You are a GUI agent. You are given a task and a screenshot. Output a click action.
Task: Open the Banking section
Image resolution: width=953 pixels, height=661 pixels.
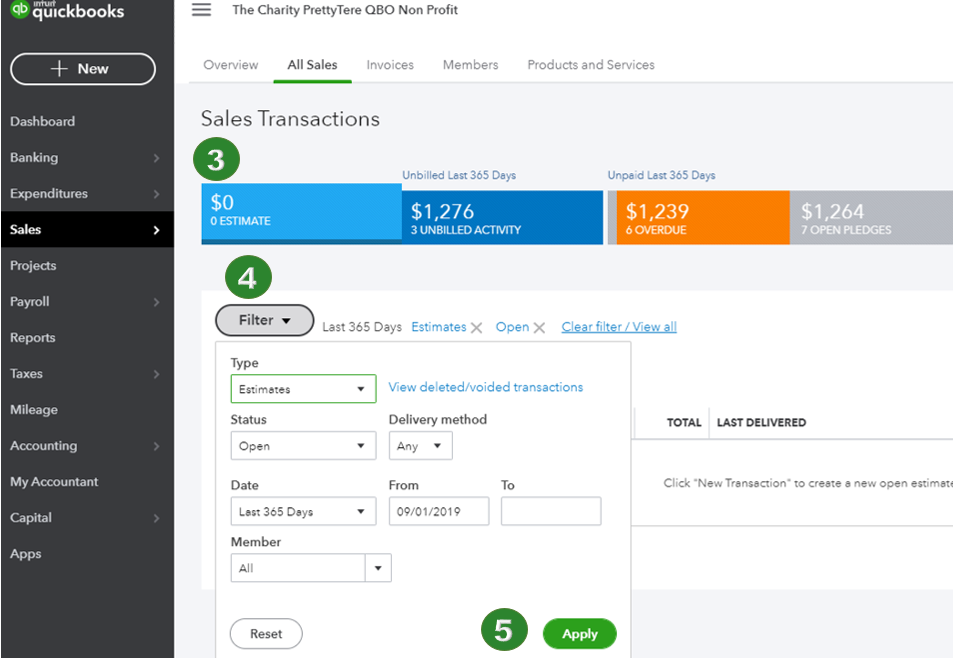(34, 157)
